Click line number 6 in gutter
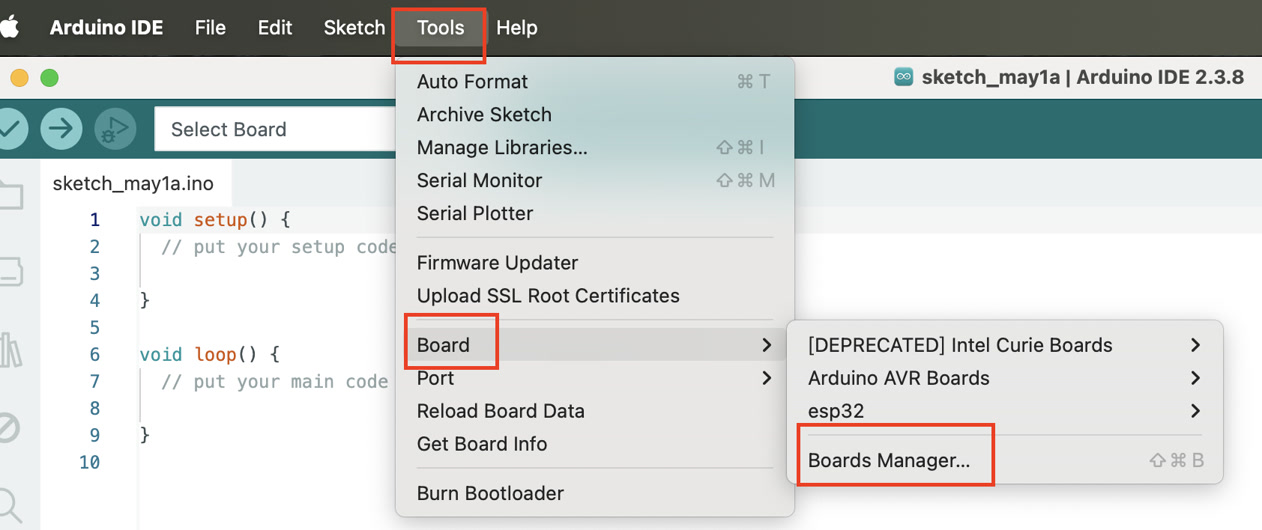This screenshot has height=530, width=1262. (95, 355)
